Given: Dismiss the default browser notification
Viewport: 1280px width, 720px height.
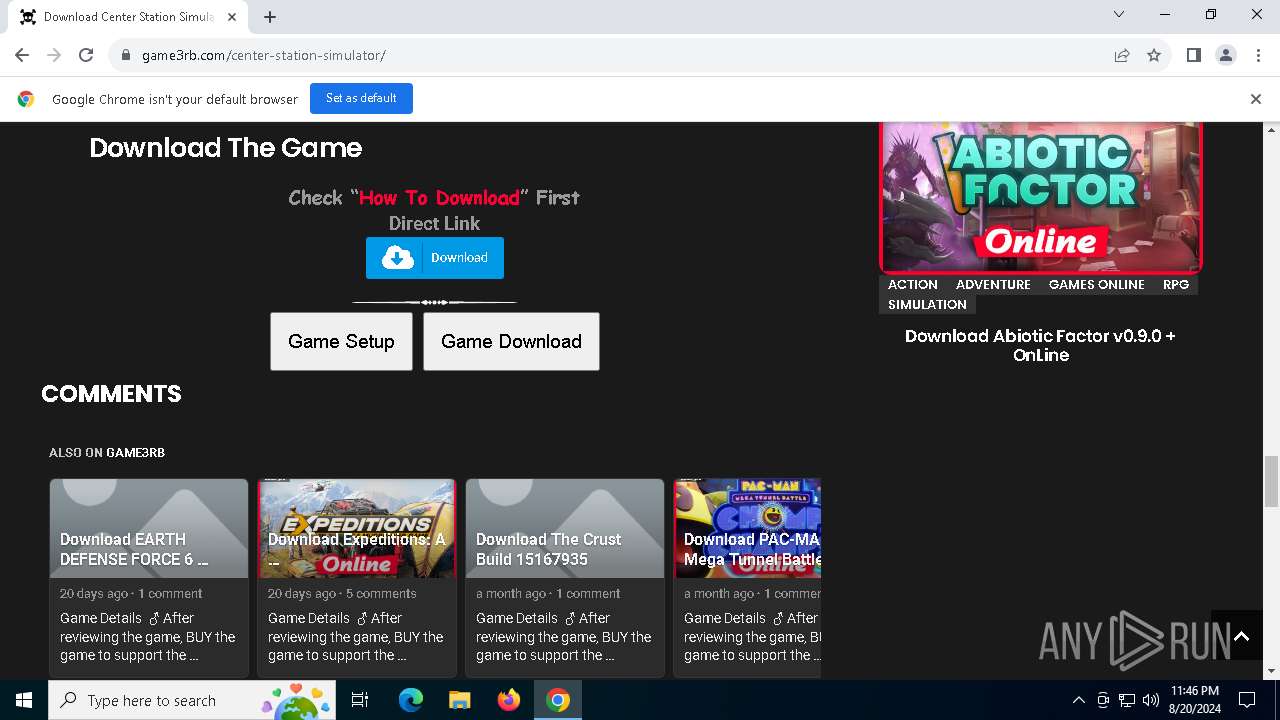Looking at the screenshot, I should tap(1255, 98).
